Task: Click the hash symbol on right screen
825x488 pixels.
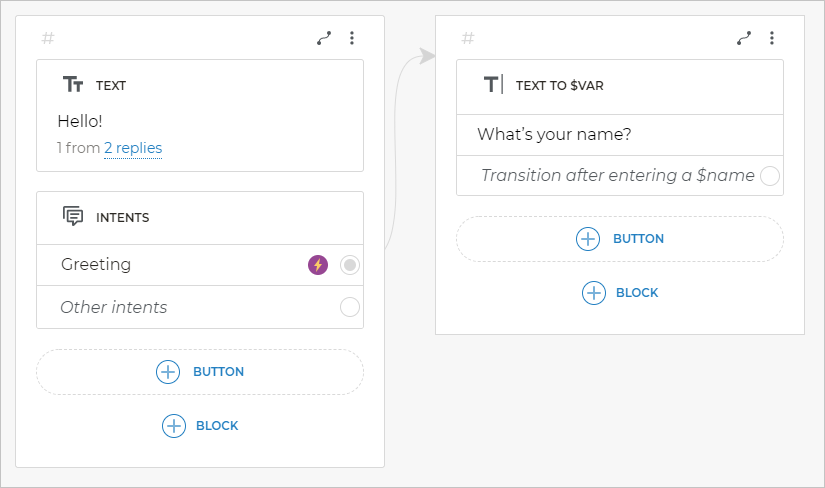Action: pyautogui.click(x=468, y=38)
